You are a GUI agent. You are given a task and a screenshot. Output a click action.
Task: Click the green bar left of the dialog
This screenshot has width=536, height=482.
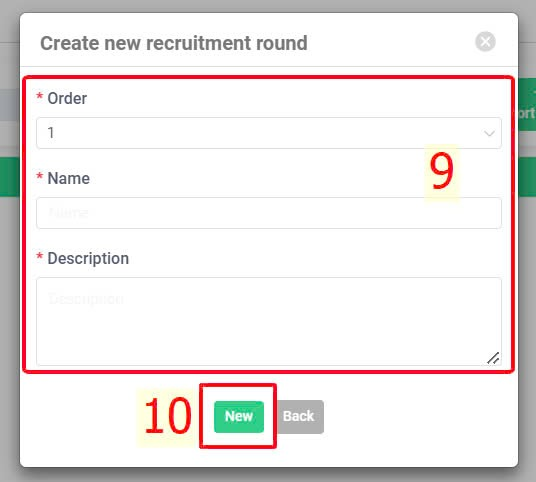tap(10, 177)
